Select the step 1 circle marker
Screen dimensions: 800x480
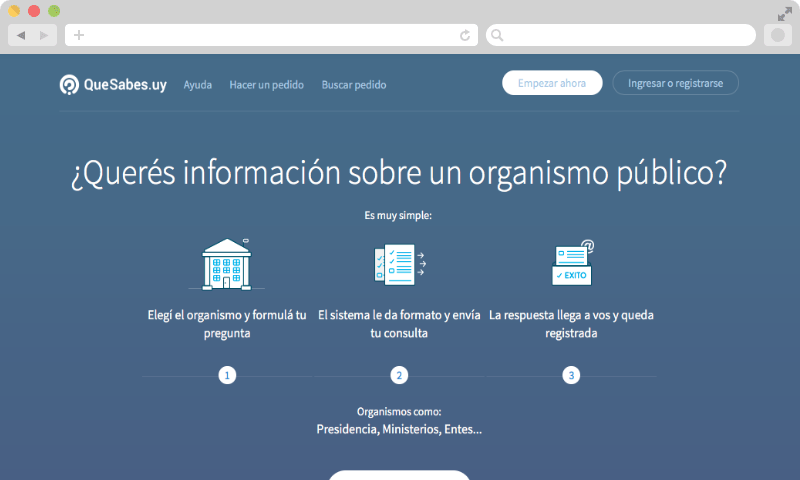click(x=228, y=376)
